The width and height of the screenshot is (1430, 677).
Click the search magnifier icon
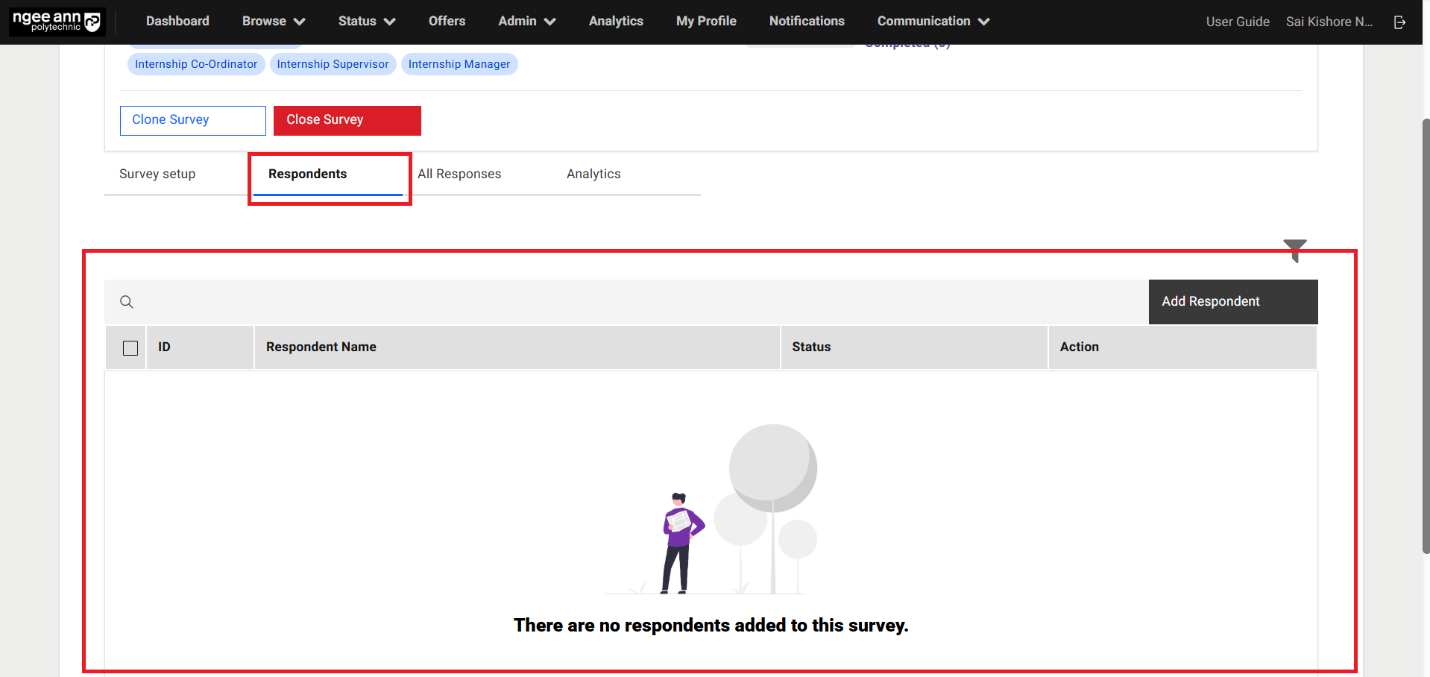pyautogui.click(x=127, y=302)
